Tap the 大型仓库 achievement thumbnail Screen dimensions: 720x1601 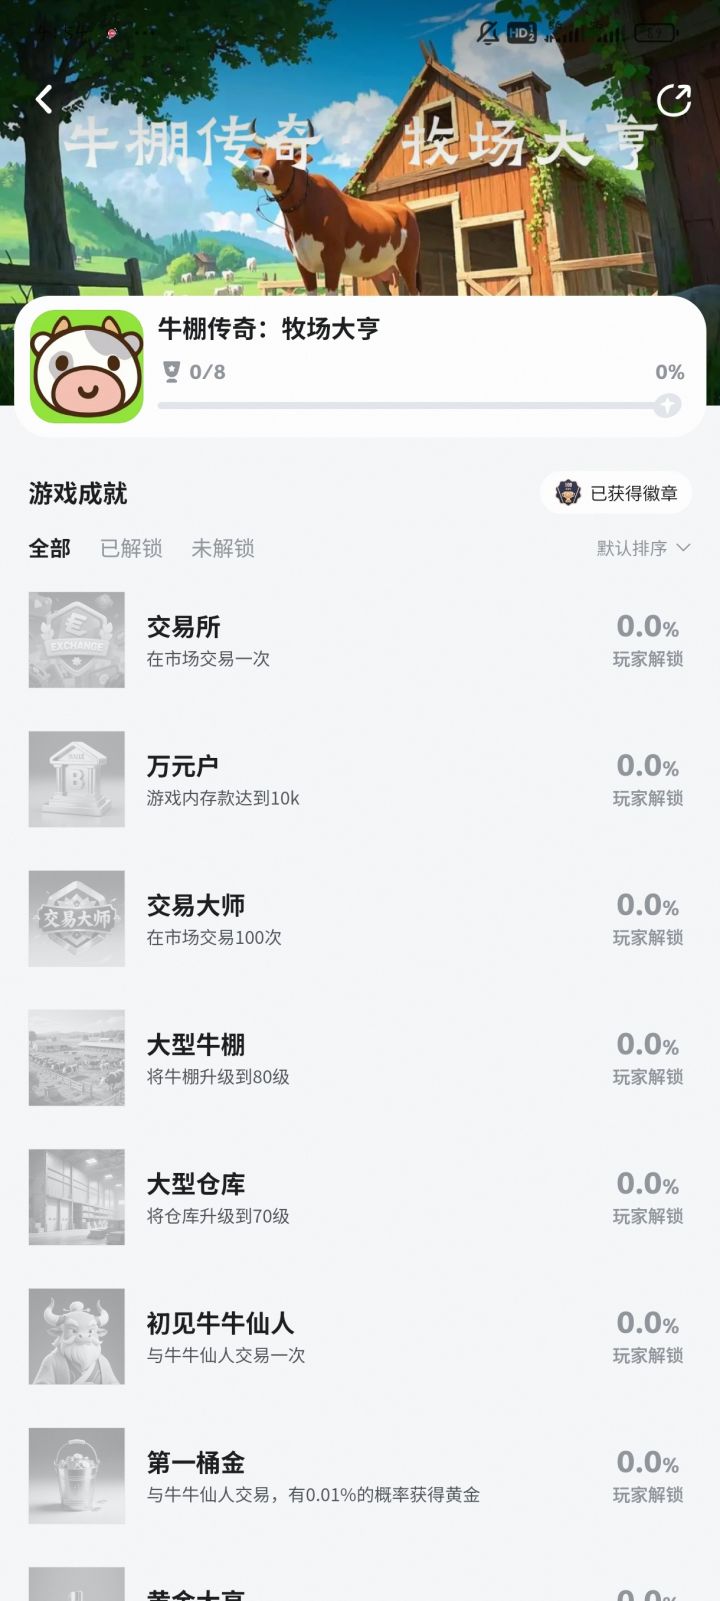pyautogui.click(x=77, y=1197)
